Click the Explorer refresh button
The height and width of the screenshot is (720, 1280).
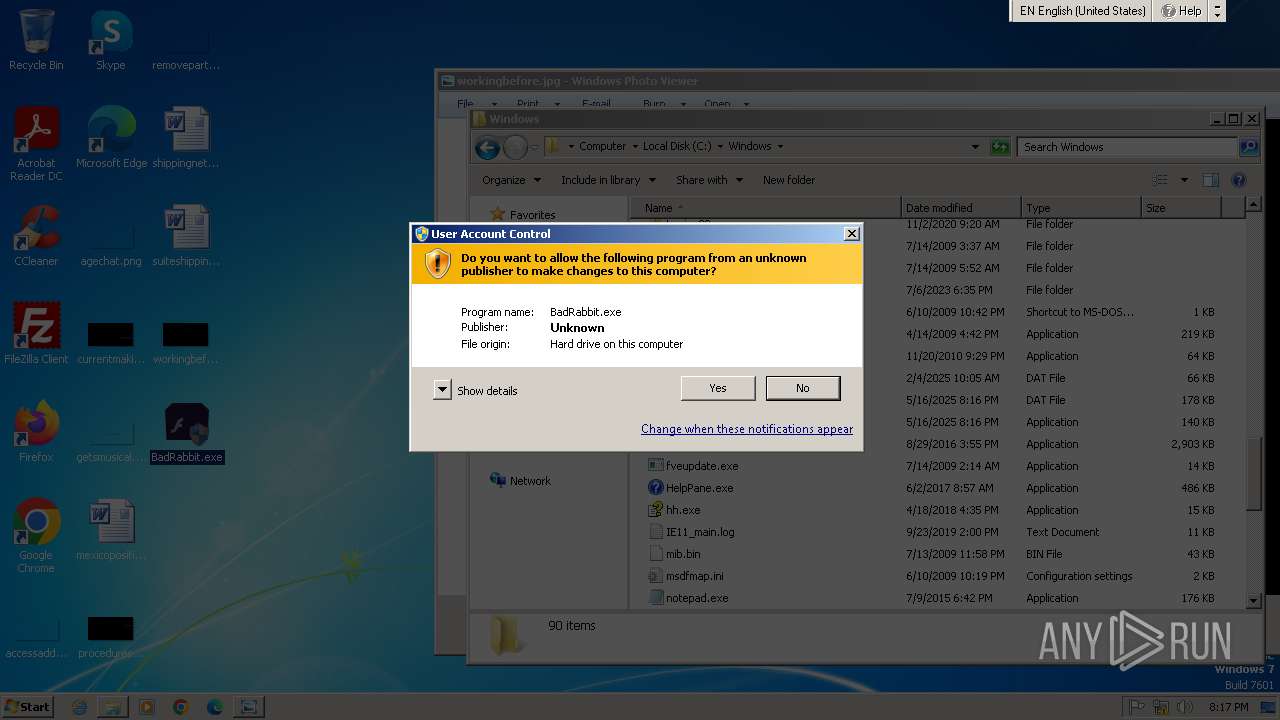pyautogui.click(x=1000, y=147)
